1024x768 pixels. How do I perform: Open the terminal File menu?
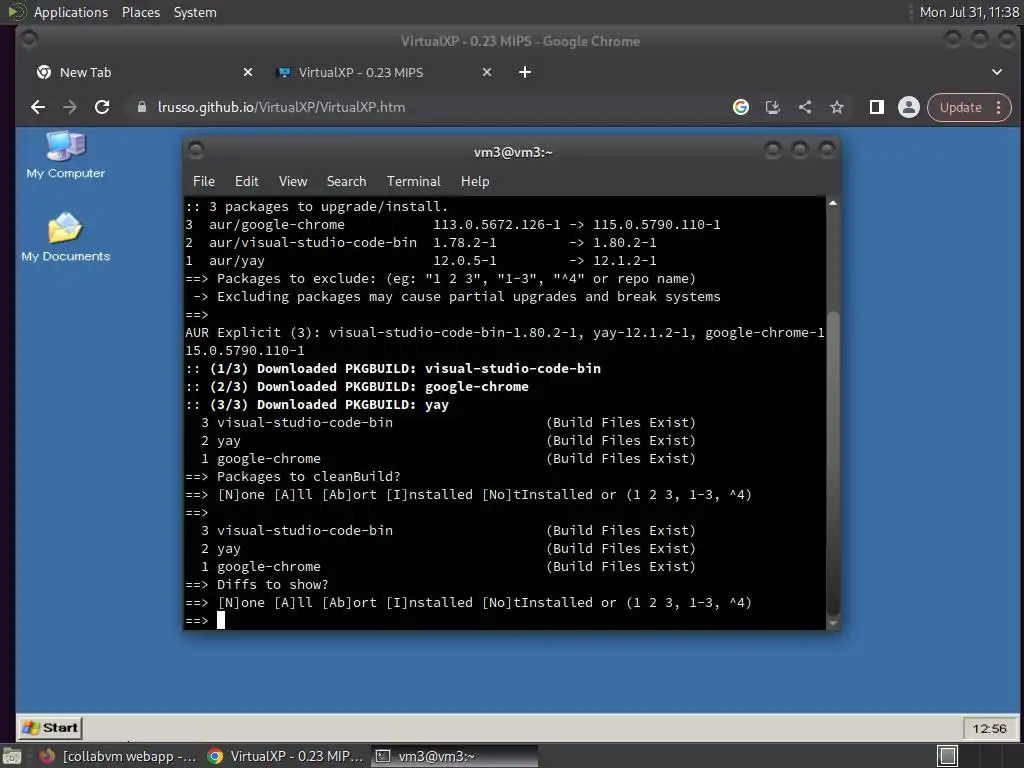coord(204,182)
